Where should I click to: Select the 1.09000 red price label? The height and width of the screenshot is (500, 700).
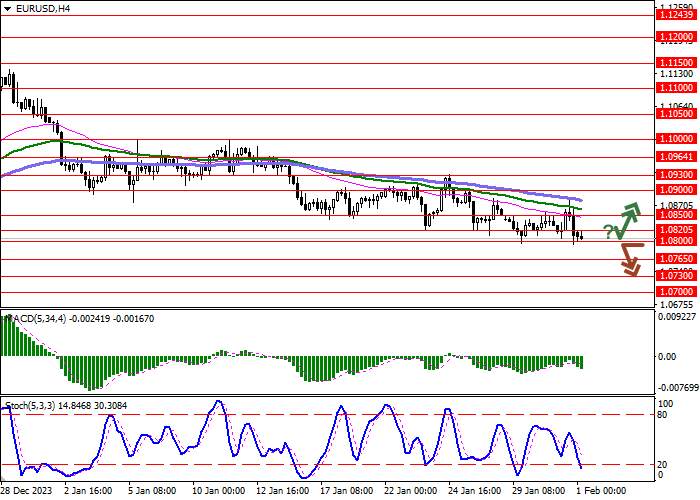[x=677, y=190]
